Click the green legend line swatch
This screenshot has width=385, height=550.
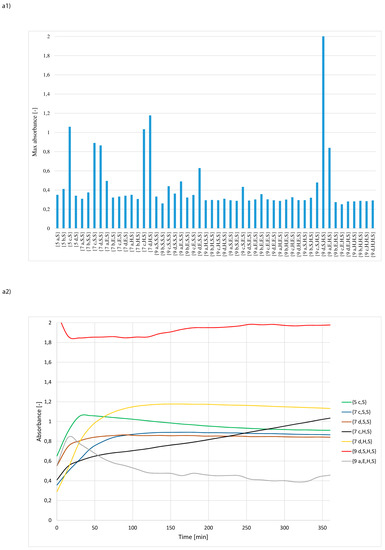point(346,402)
